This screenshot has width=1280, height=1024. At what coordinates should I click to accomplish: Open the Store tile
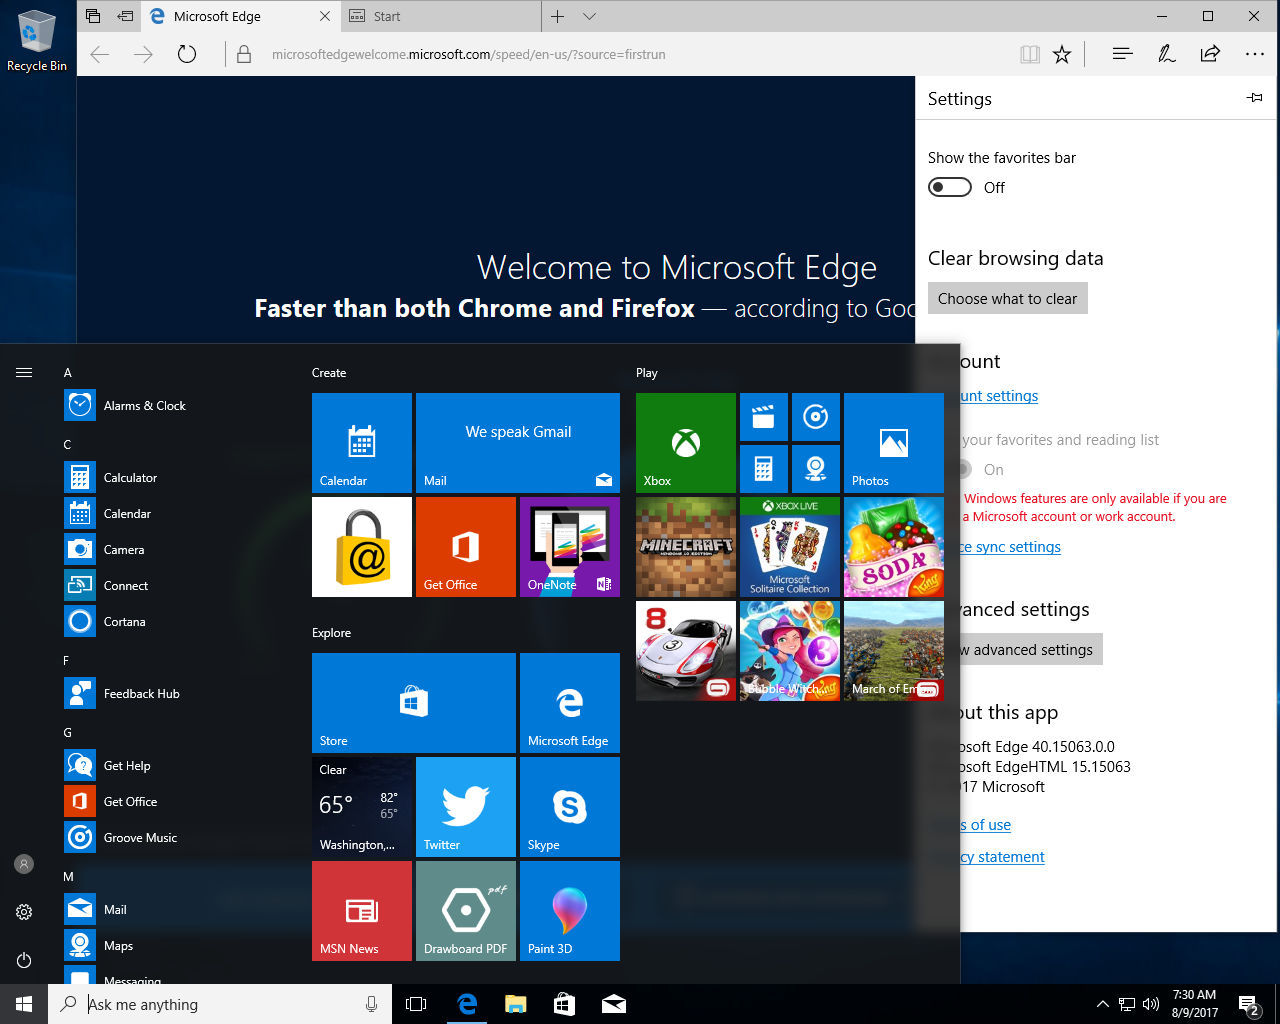click(x=414, y=703)
